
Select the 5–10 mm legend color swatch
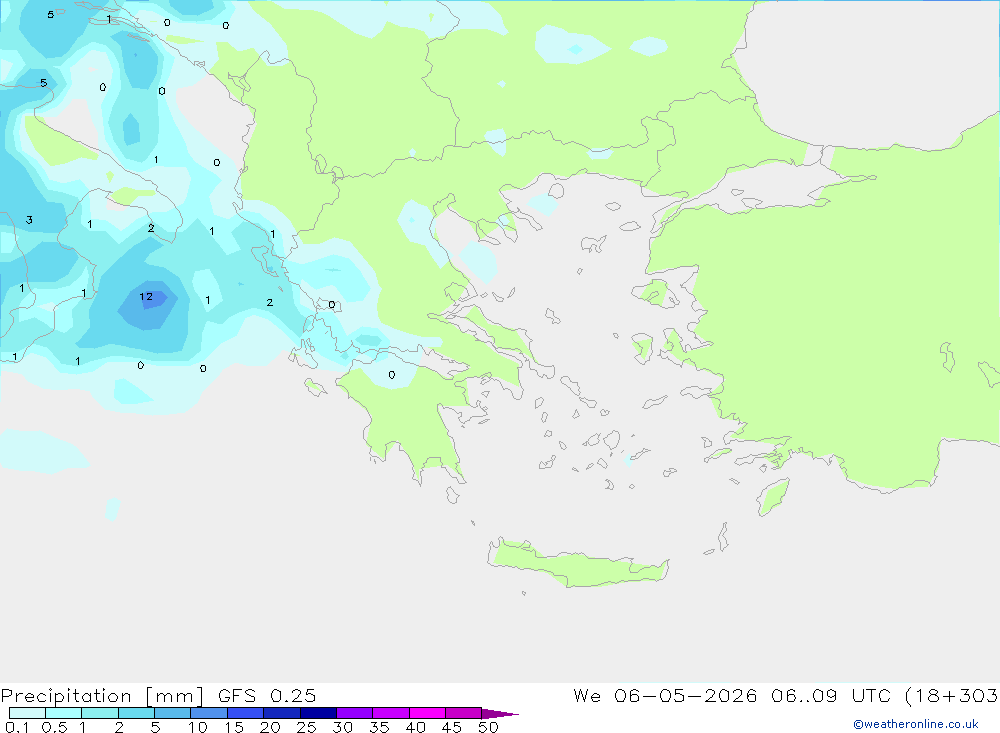(x=173, y=713)
